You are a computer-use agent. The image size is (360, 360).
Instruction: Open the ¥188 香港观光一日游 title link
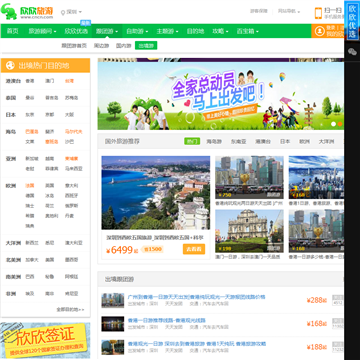pyautogui.click(x=197, y=344)
